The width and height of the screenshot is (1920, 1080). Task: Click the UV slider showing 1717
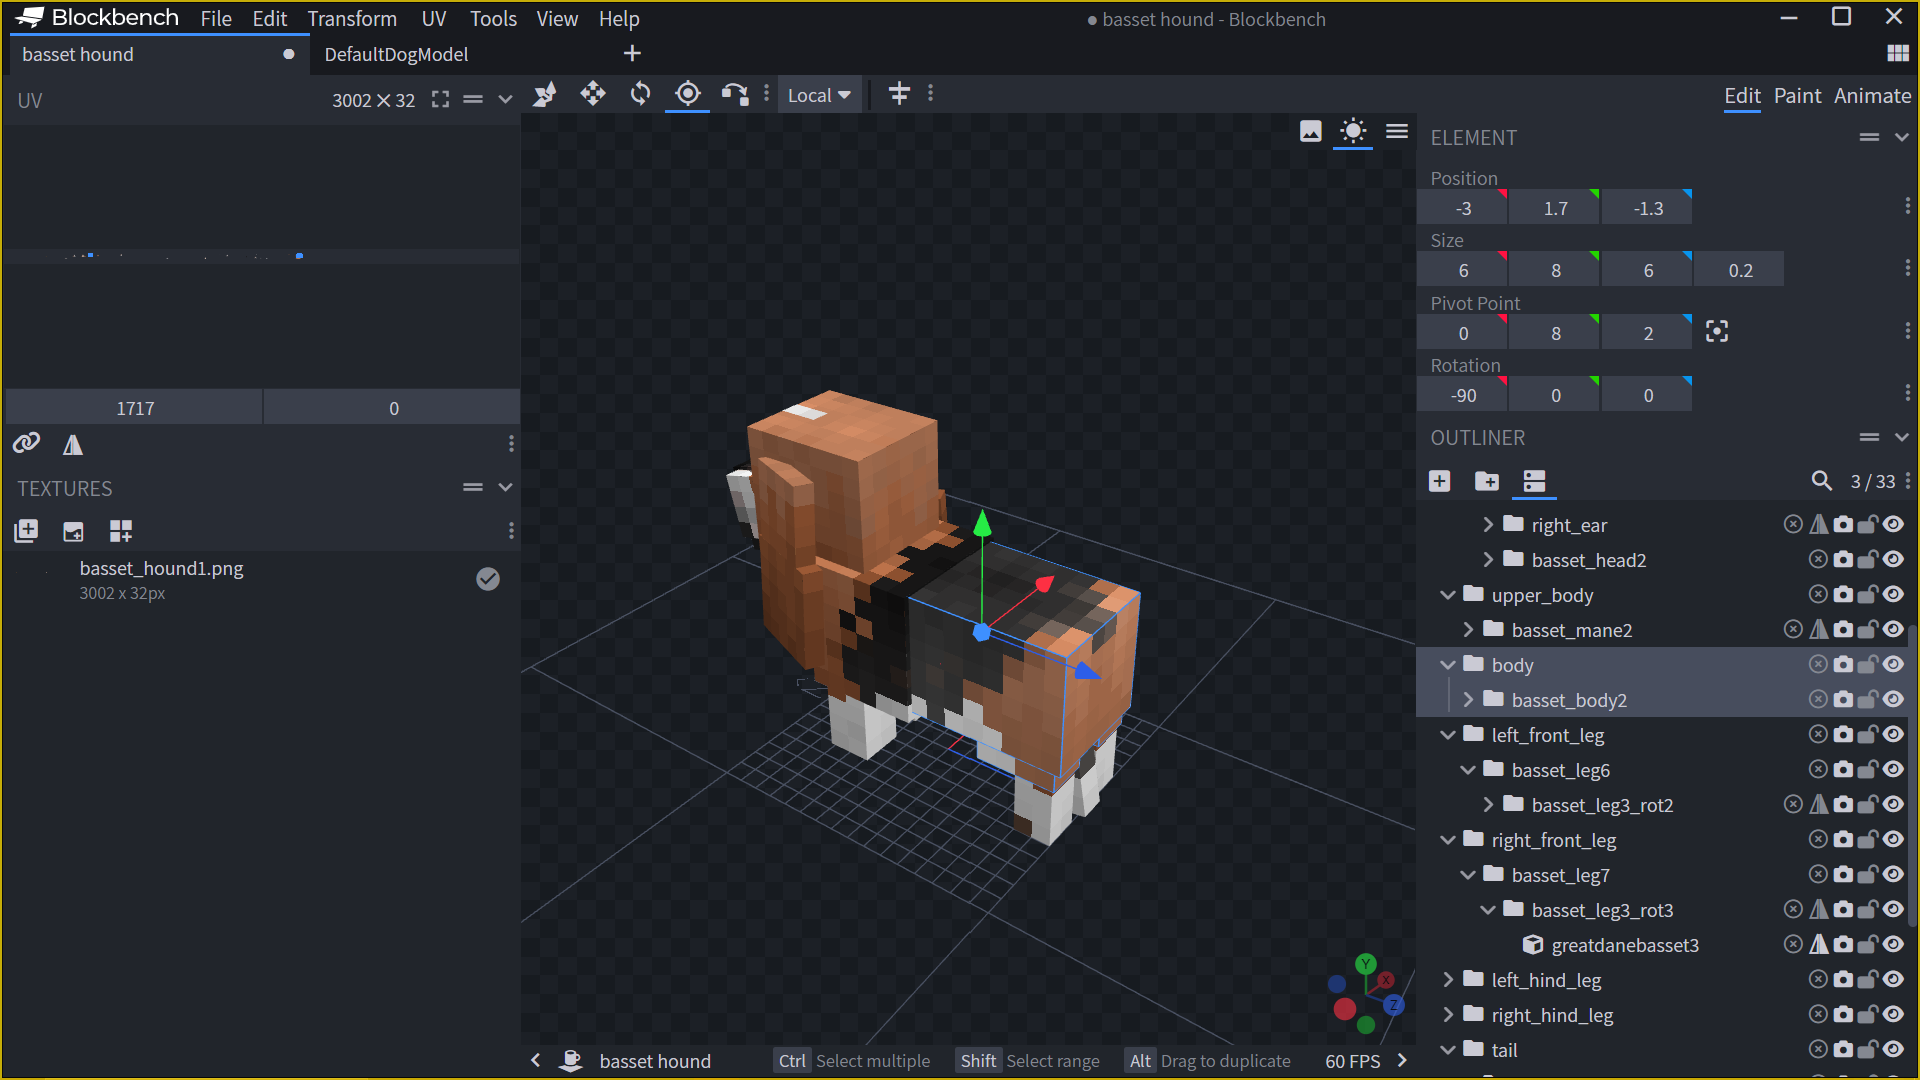135,408
